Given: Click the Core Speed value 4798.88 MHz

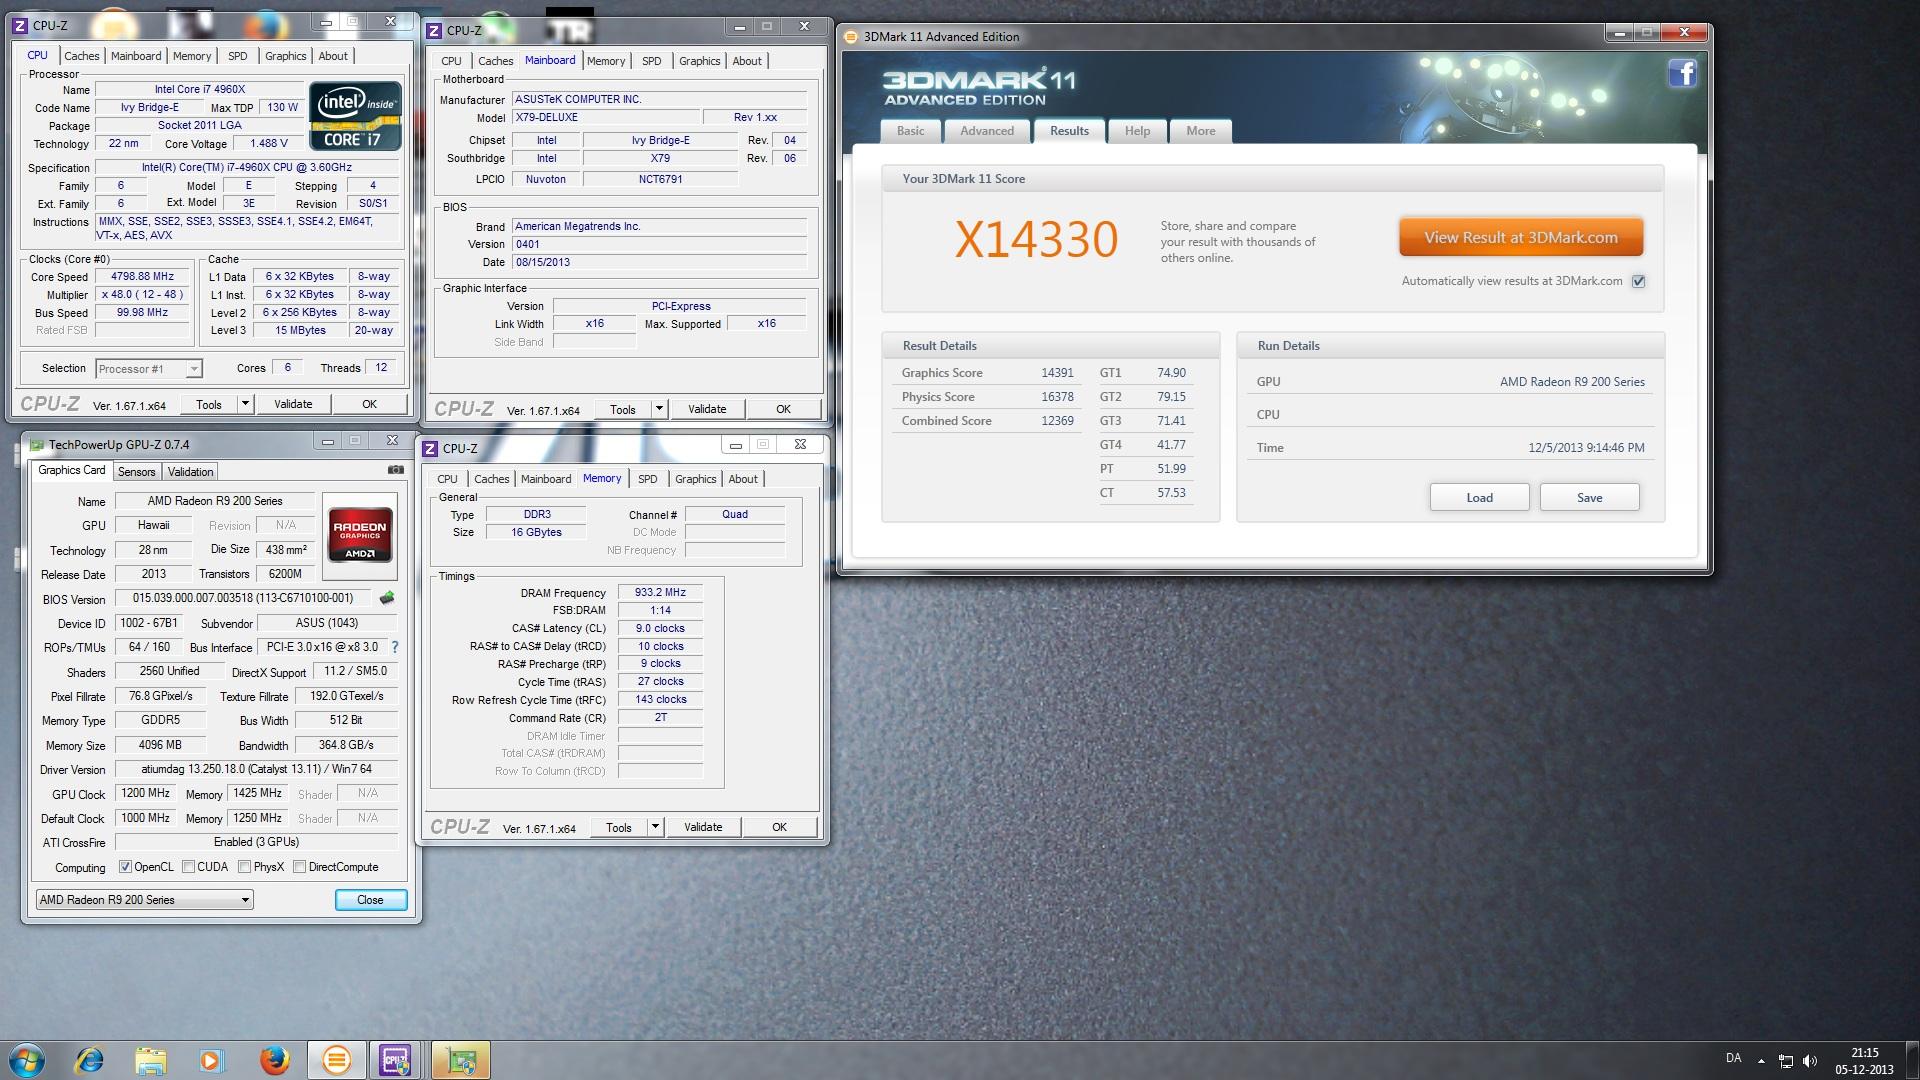Looking at the screenshot, I should [x=142, y=277].
